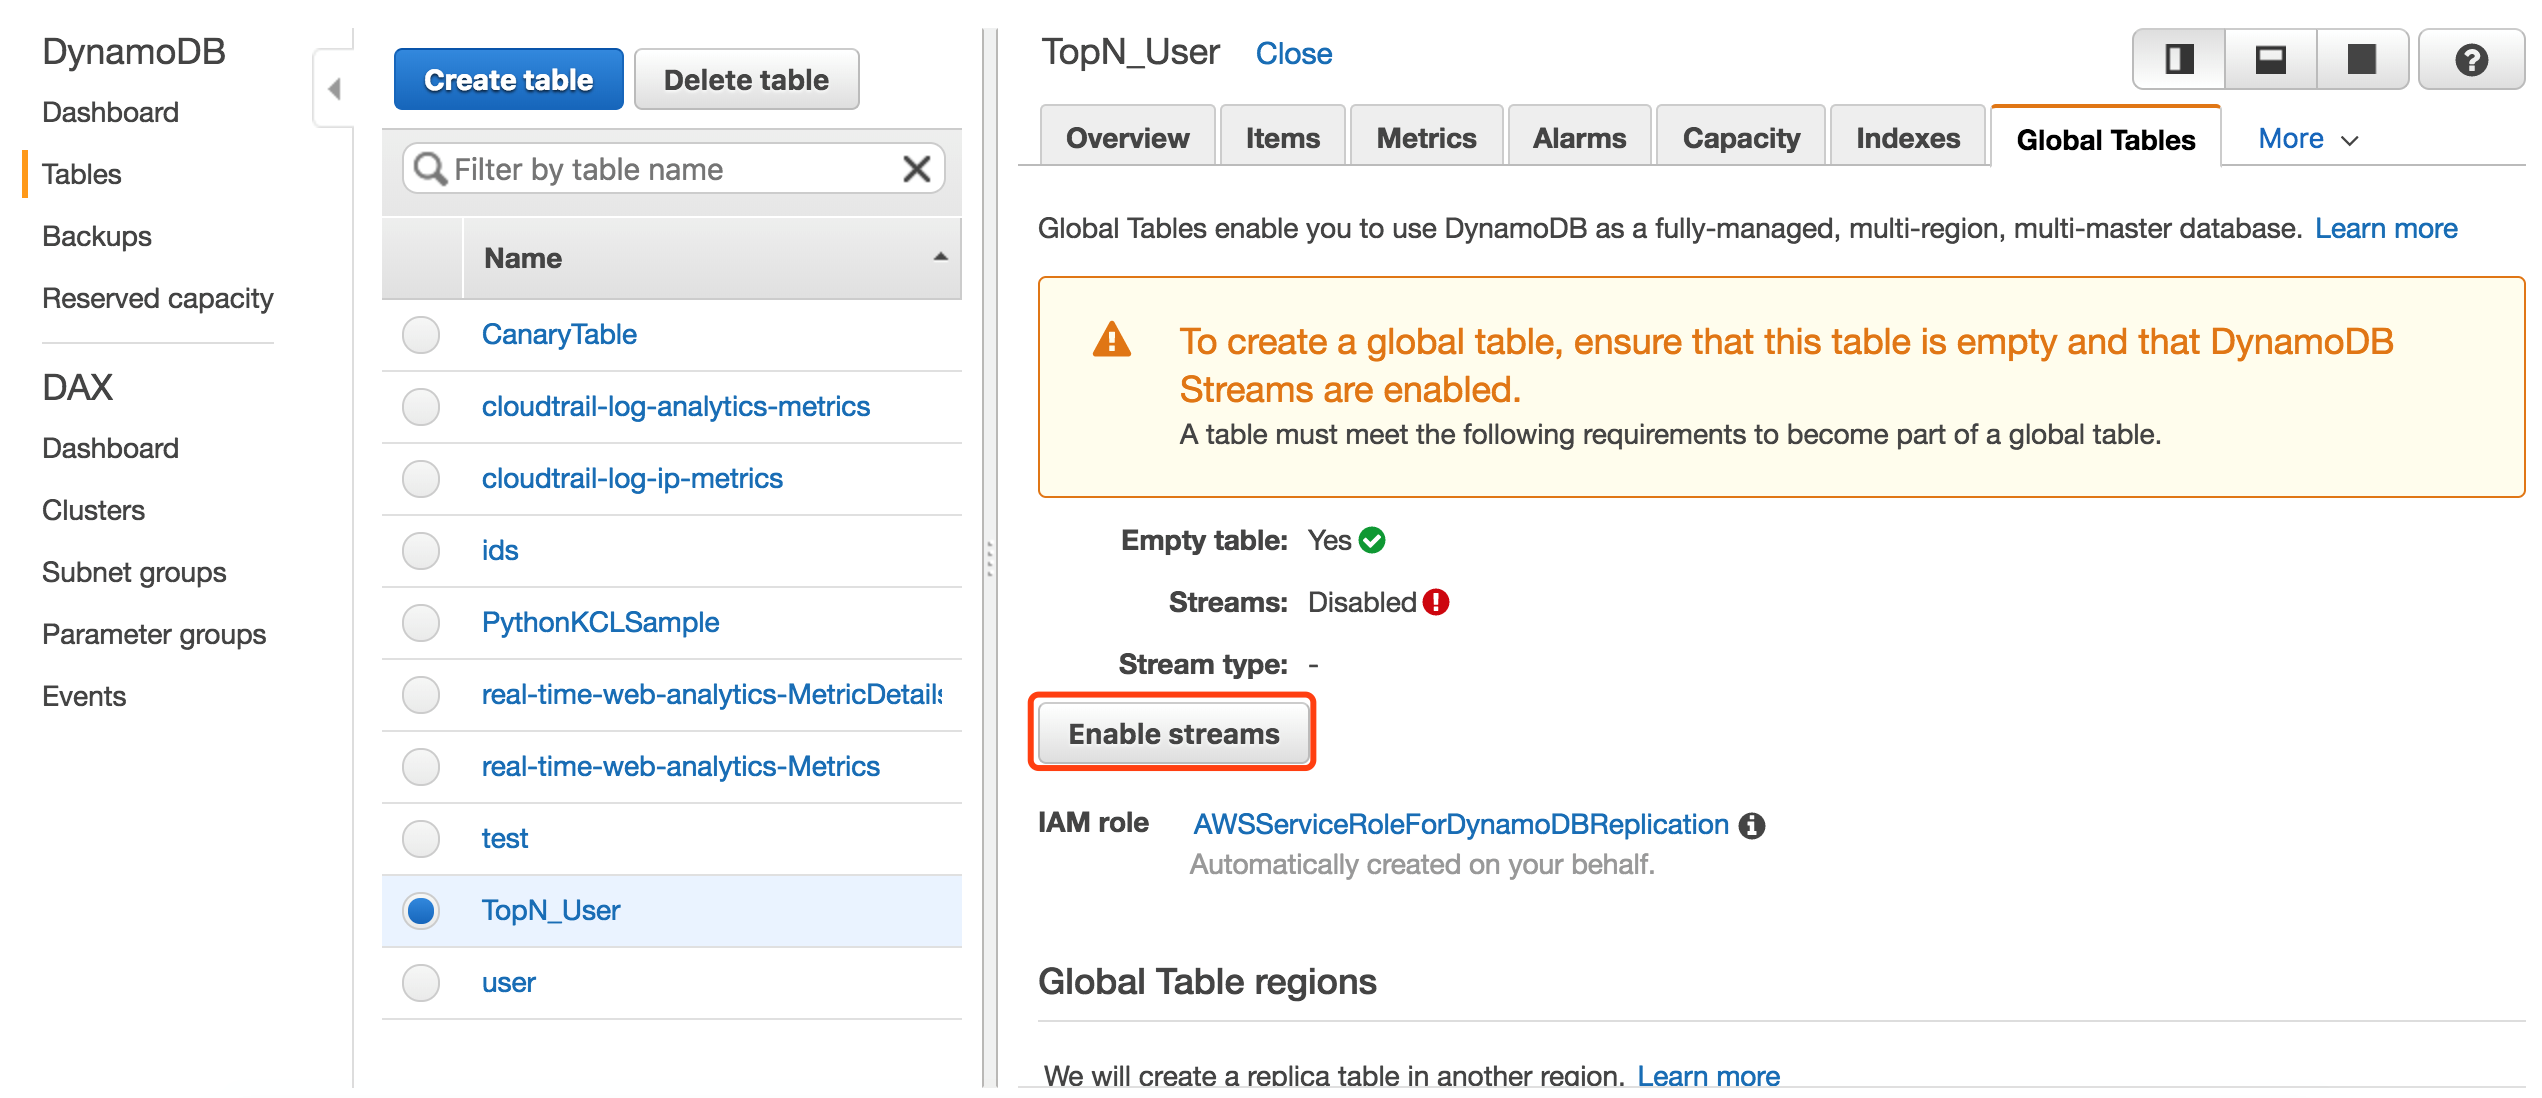Open Backups in DynamoDB sidebar
The width and height of the screenshot is (2542, 1098).
(97, 236)
